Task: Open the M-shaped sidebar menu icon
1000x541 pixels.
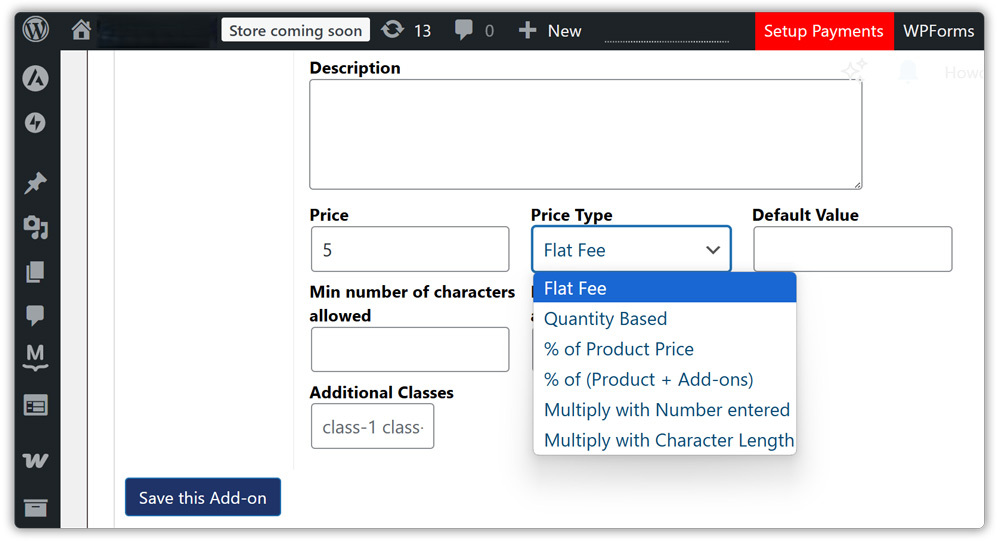Action: coord(35,357)
